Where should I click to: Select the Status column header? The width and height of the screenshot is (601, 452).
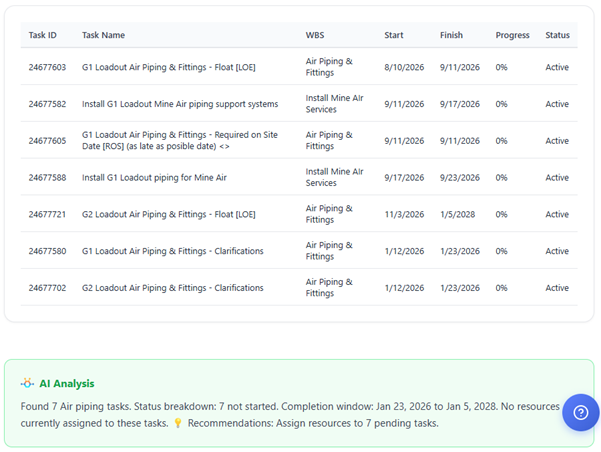pyautogui.click(x=557, y=35)
